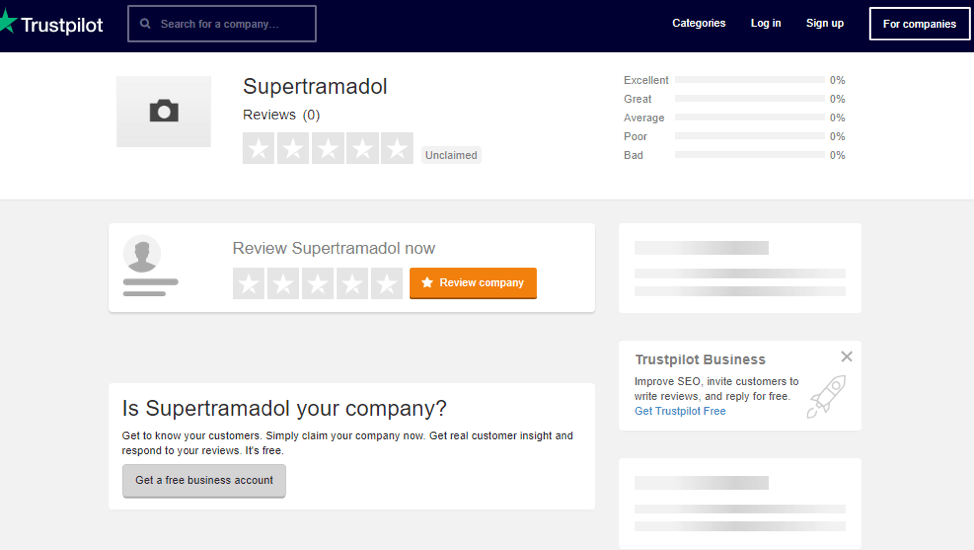Open the Categories menu
The image size is (974, 550).
click(x=699, y=23)
